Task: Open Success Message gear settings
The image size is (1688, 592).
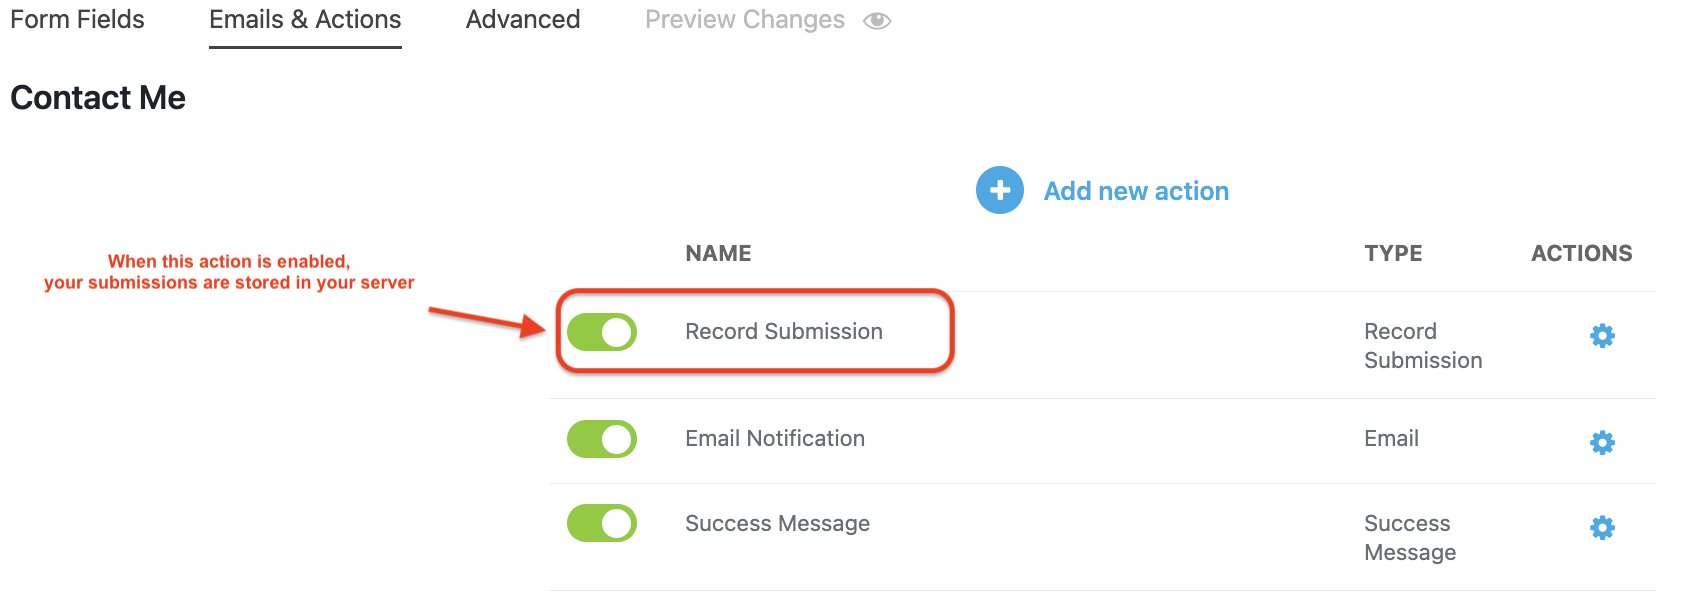Action: 1602,528
